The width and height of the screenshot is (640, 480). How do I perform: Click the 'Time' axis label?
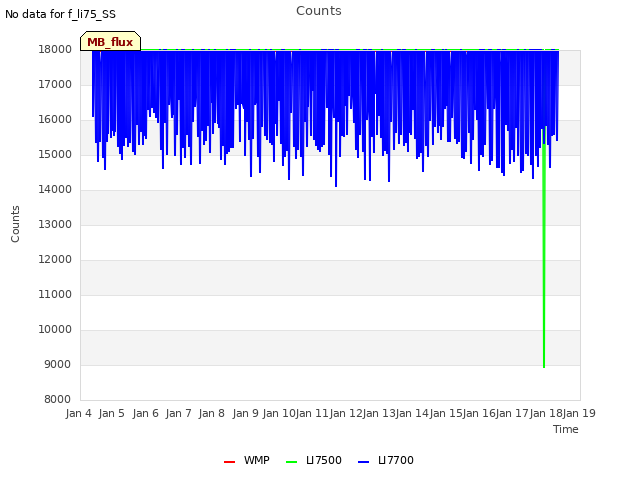[x=566, y=429]
